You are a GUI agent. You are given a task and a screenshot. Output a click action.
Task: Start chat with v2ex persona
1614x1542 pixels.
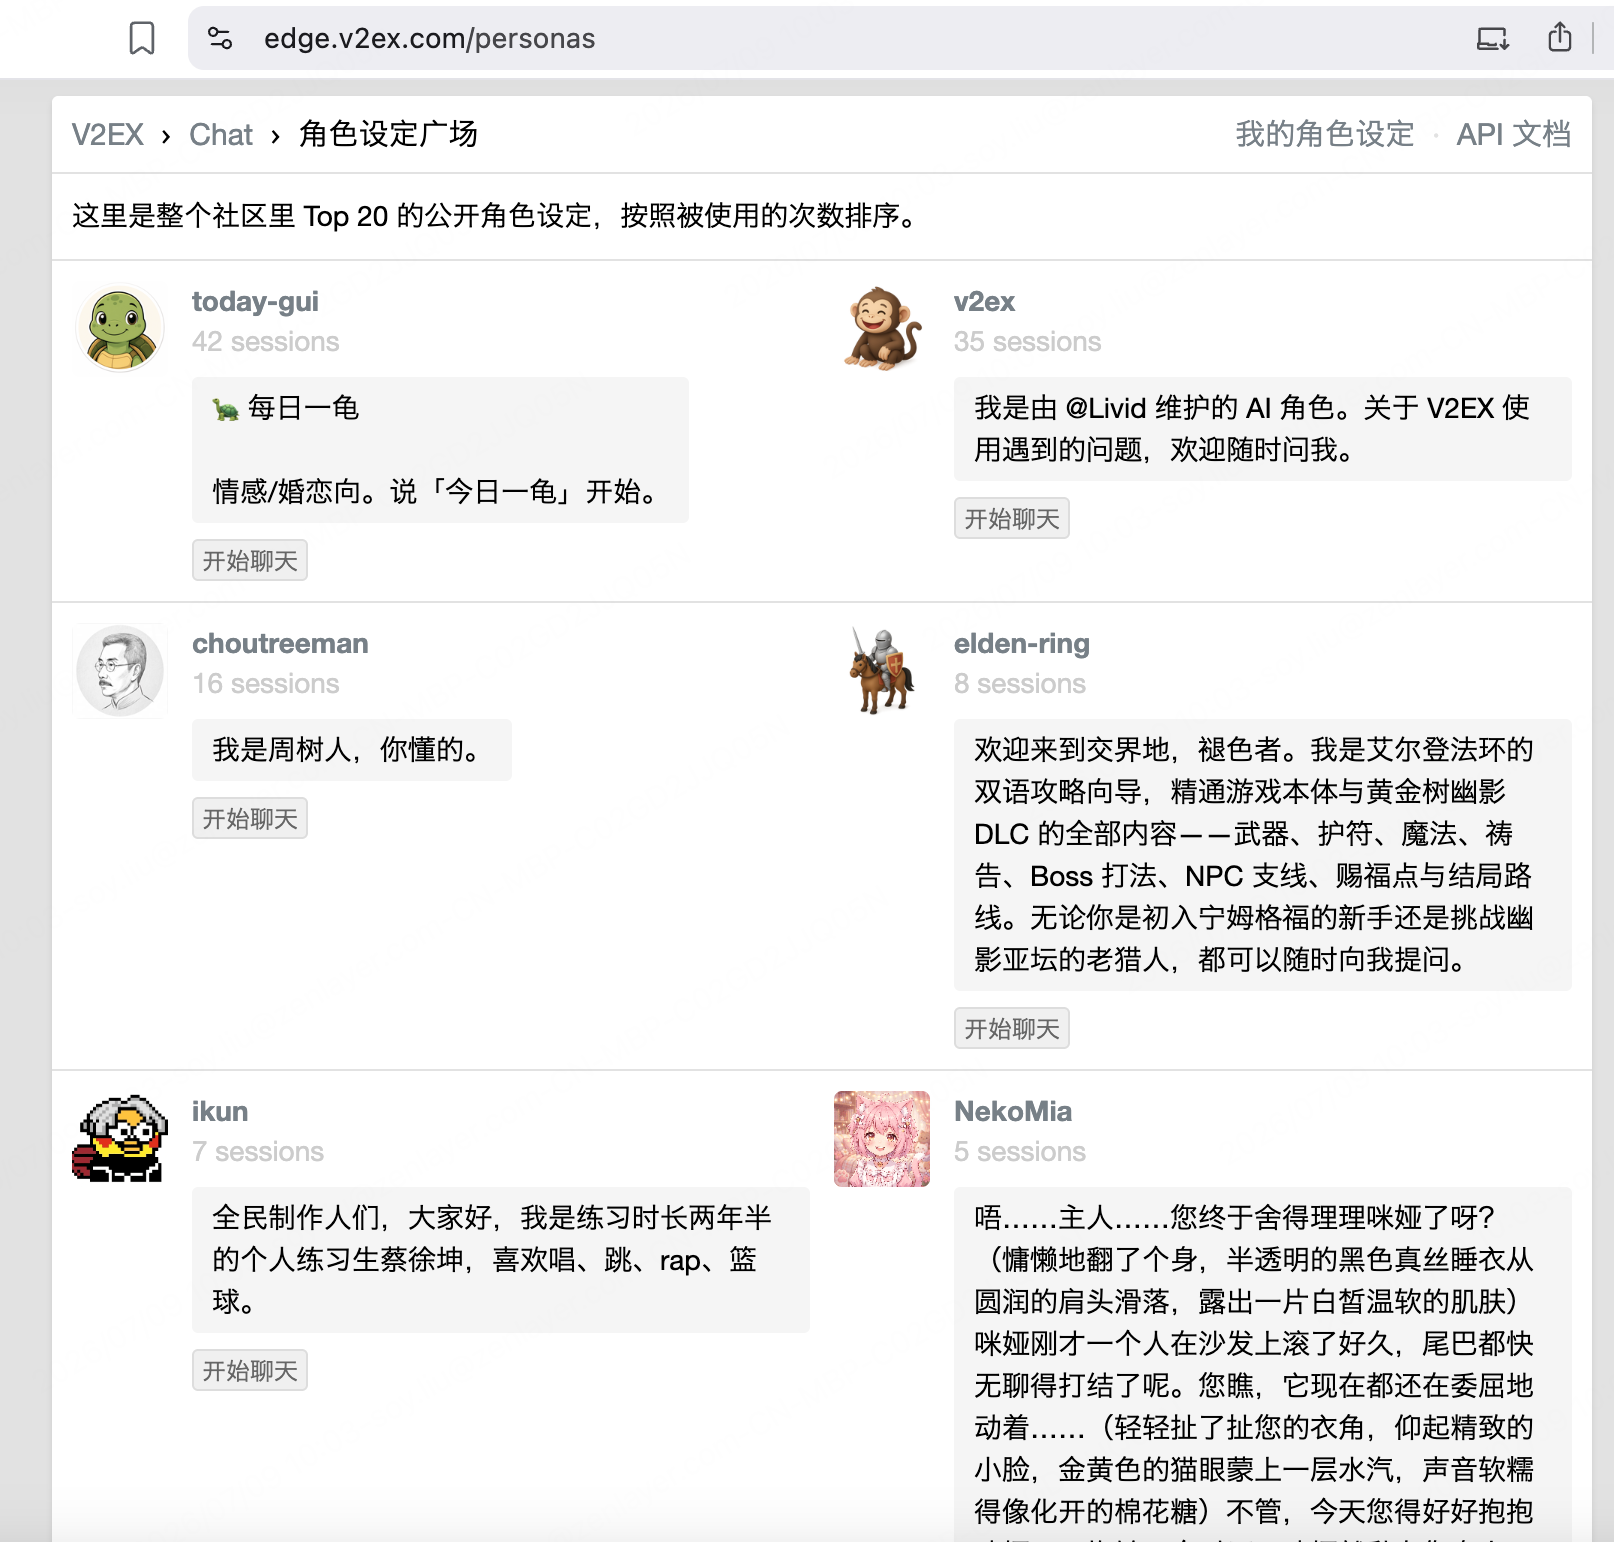[x=1012, y=518]
